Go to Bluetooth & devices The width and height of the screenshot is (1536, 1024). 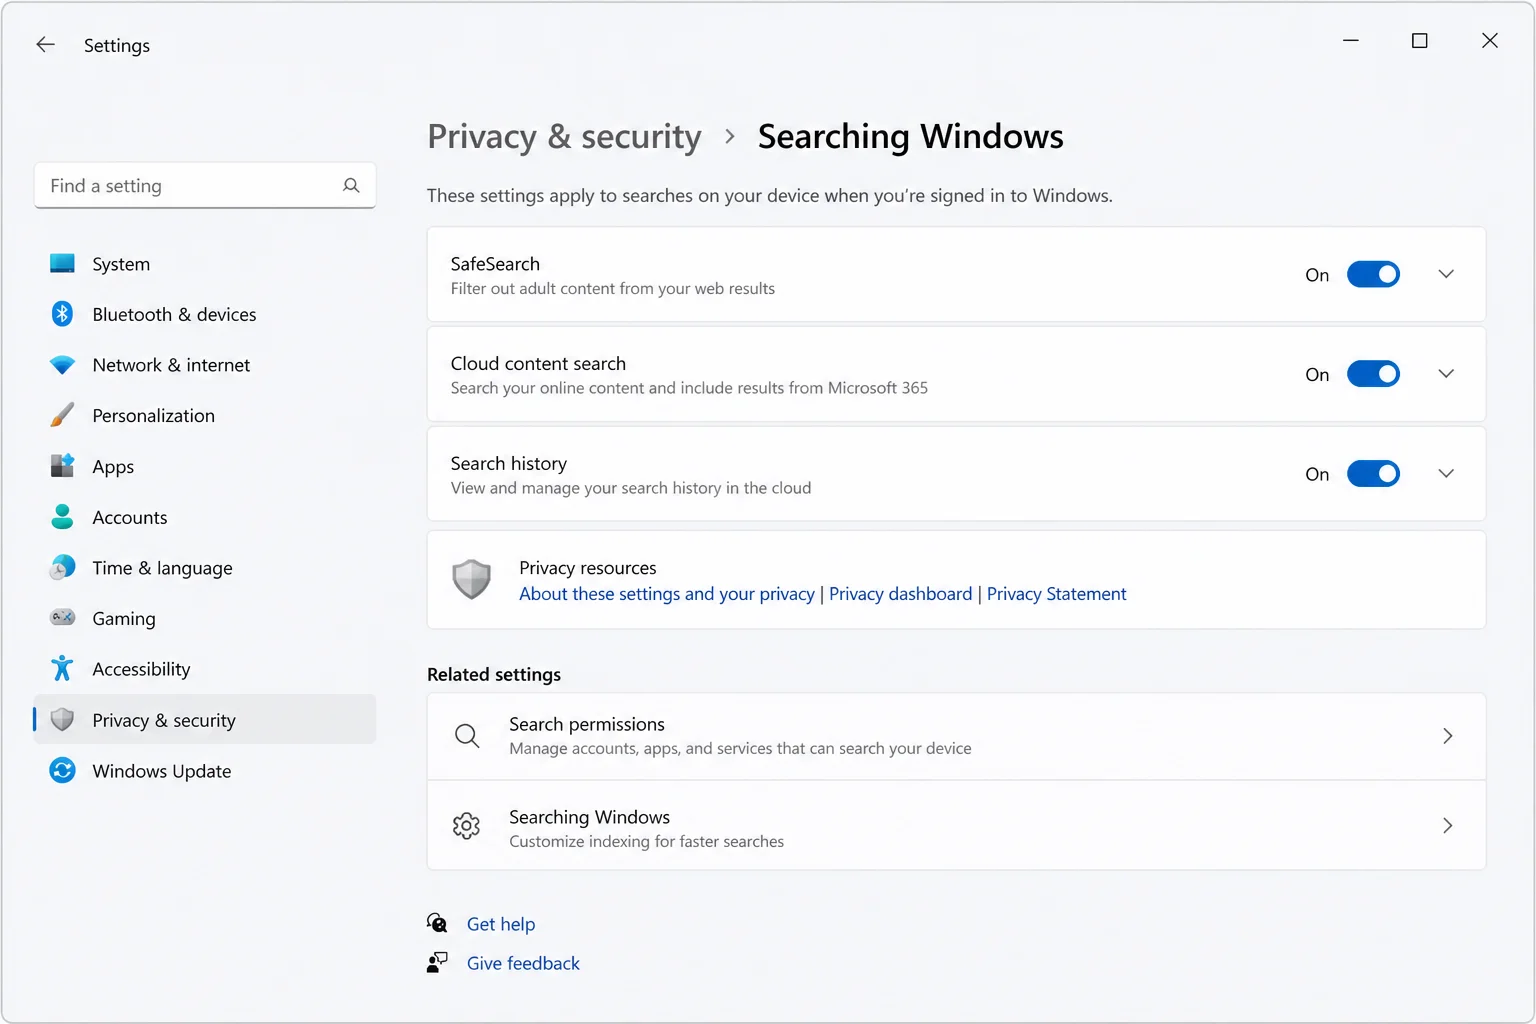205,314
